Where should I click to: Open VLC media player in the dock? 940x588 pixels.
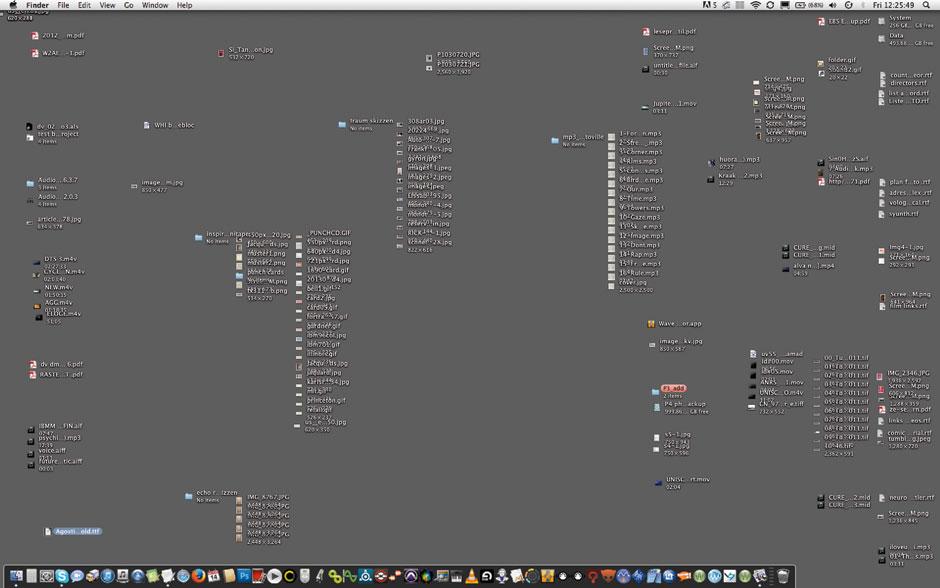tap(471, 576)
